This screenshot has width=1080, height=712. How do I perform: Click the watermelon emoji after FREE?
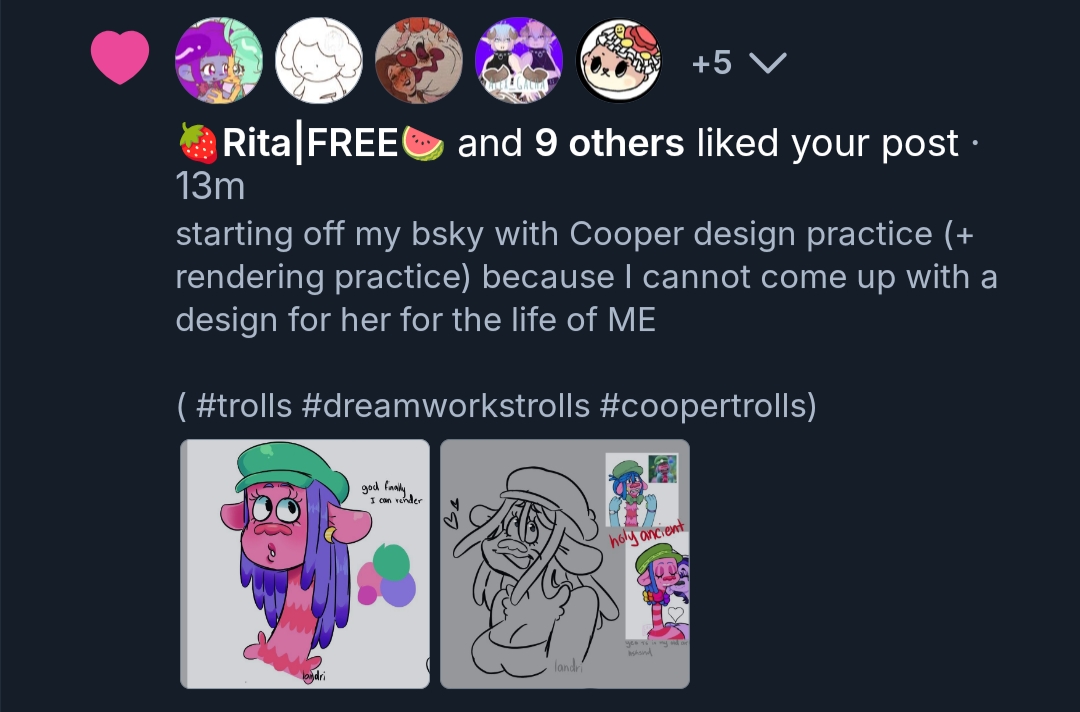tap(422, 145)
